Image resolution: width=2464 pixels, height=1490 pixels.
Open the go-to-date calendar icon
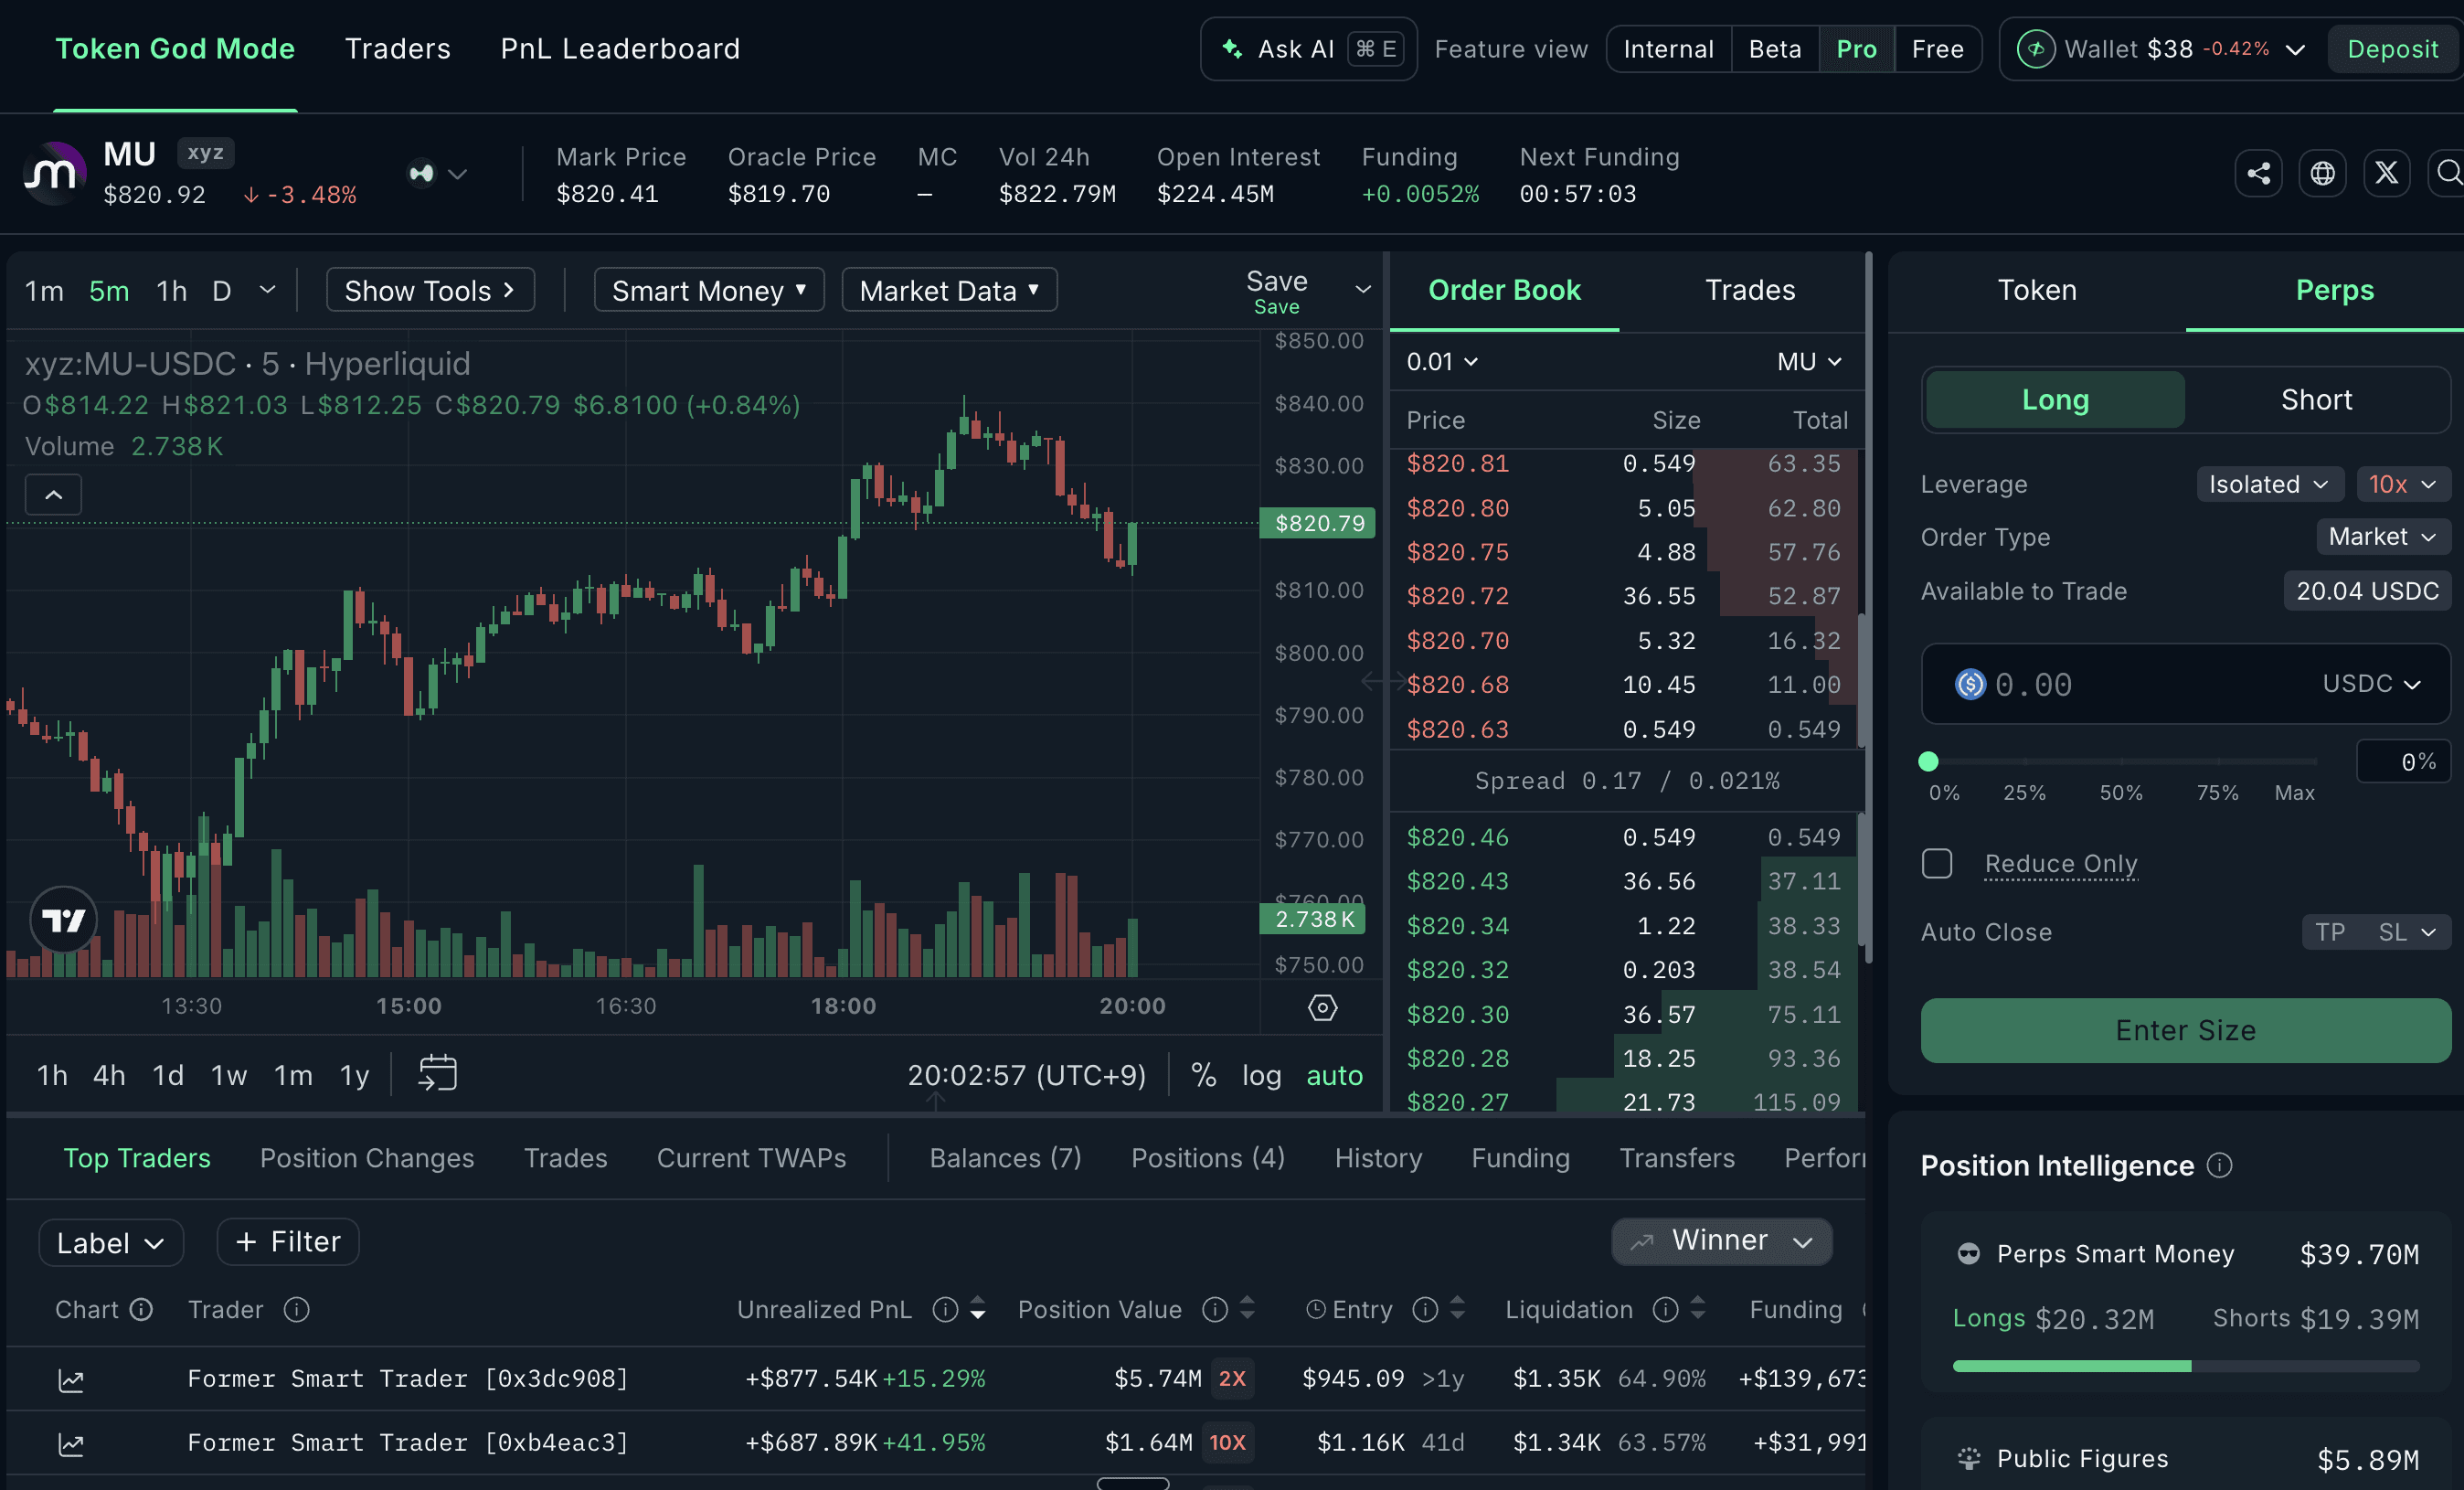(x=437, y=1073)
